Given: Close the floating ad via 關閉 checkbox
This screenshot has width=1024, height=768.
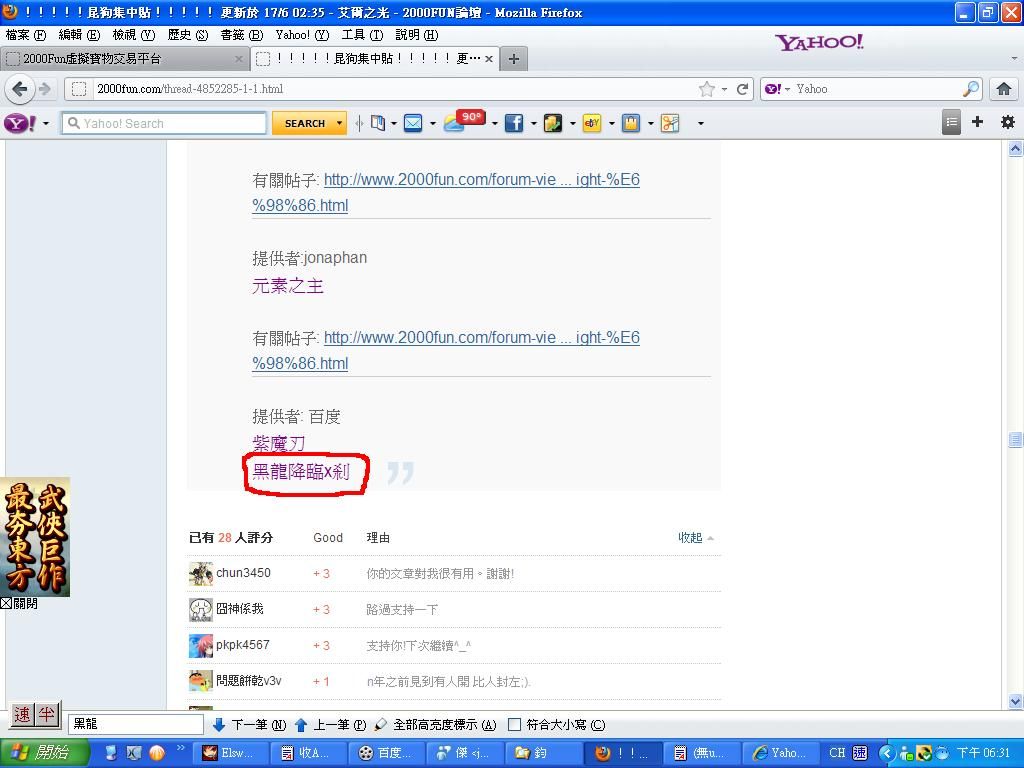Looking at the screenshot, I should [6, 604].
